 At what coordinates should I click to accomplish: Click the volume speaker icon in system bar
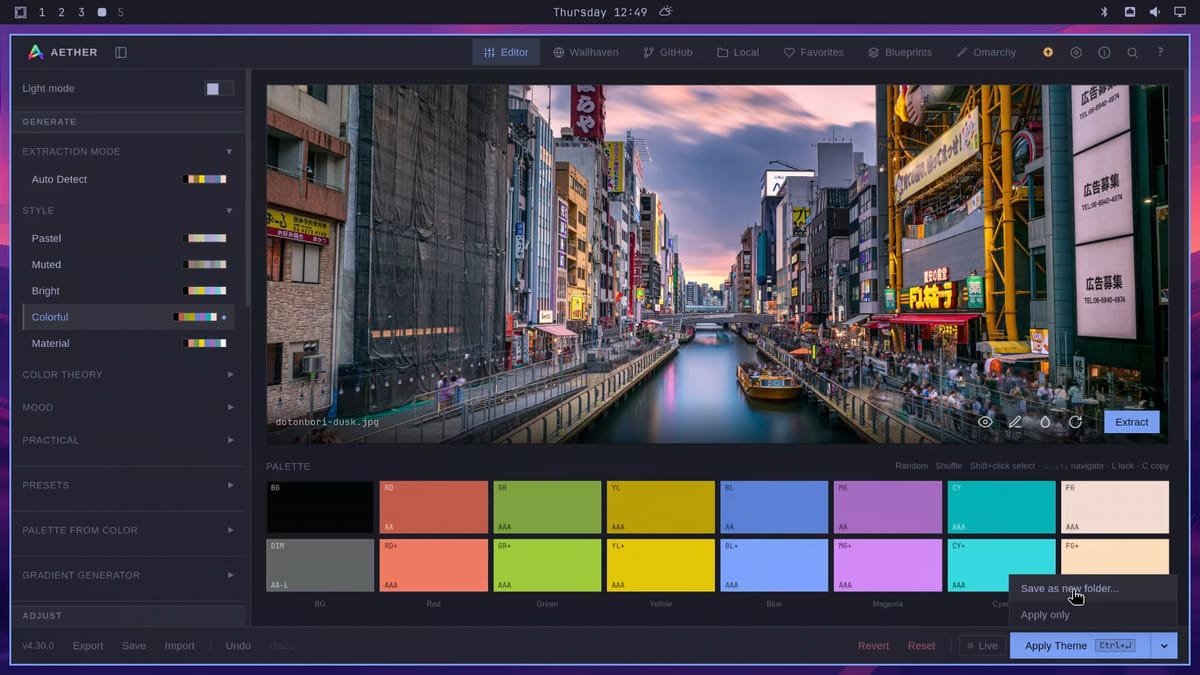(x=1155, y=12)
